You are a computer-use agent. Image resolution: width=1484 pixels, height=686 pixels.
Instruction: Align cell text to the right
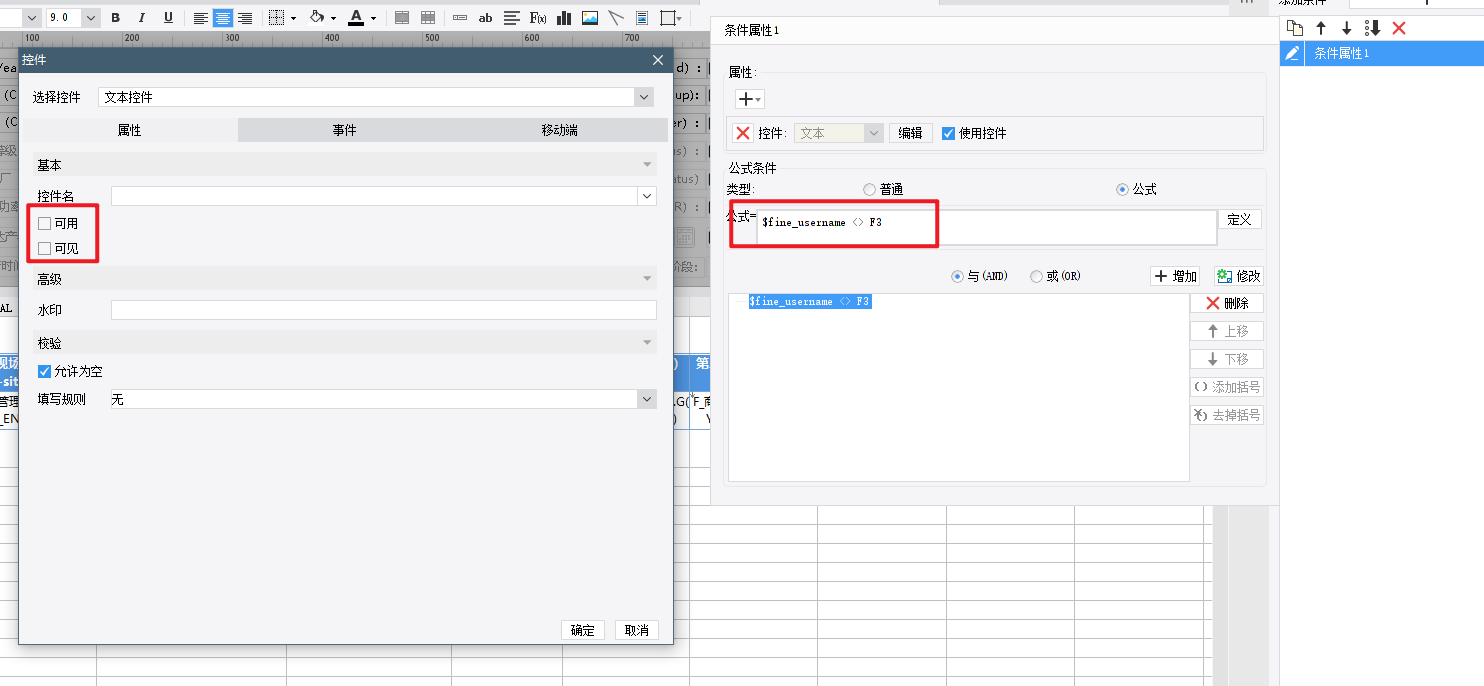coord(245,18)
